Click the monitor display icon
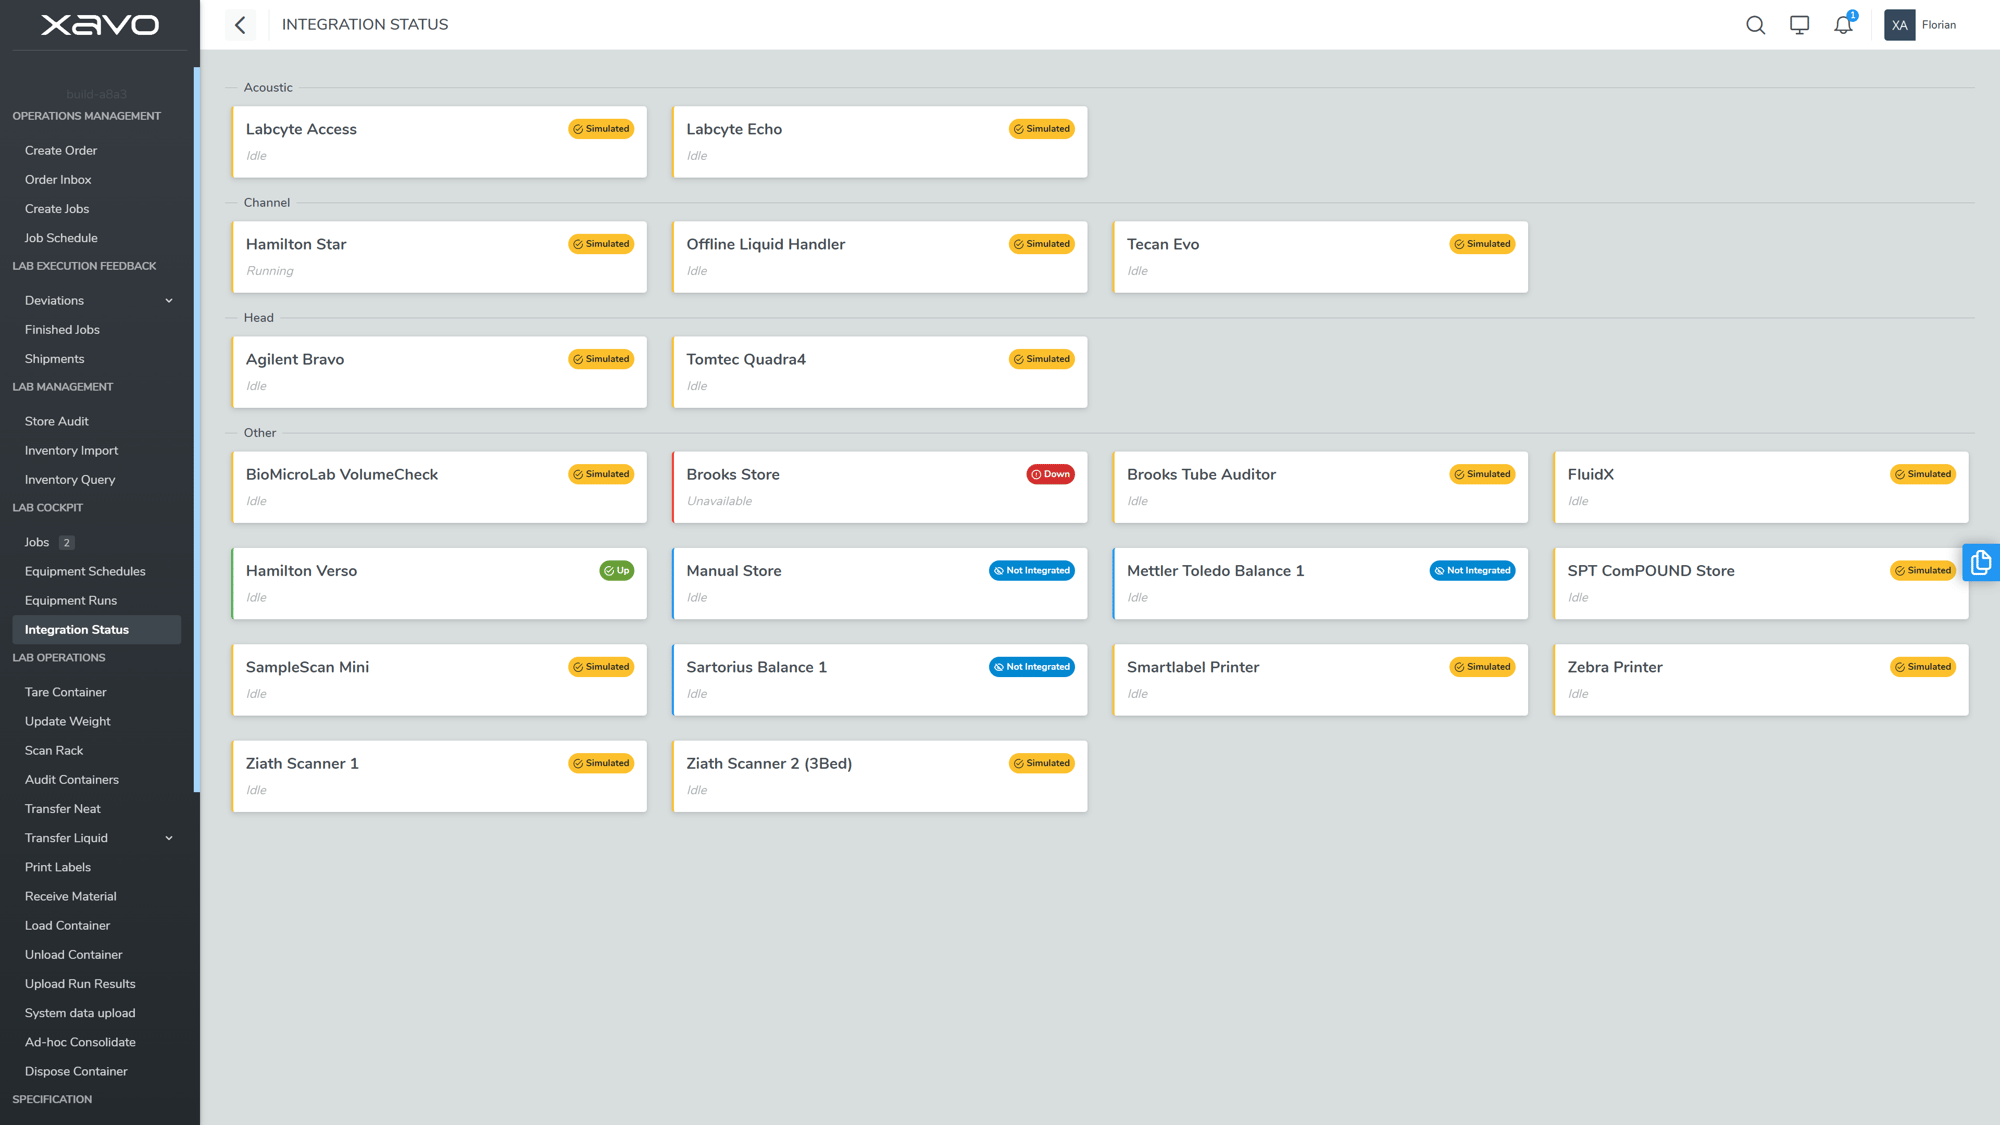The width and height of the screenshot is (2000, 1125). point(1799,25)
